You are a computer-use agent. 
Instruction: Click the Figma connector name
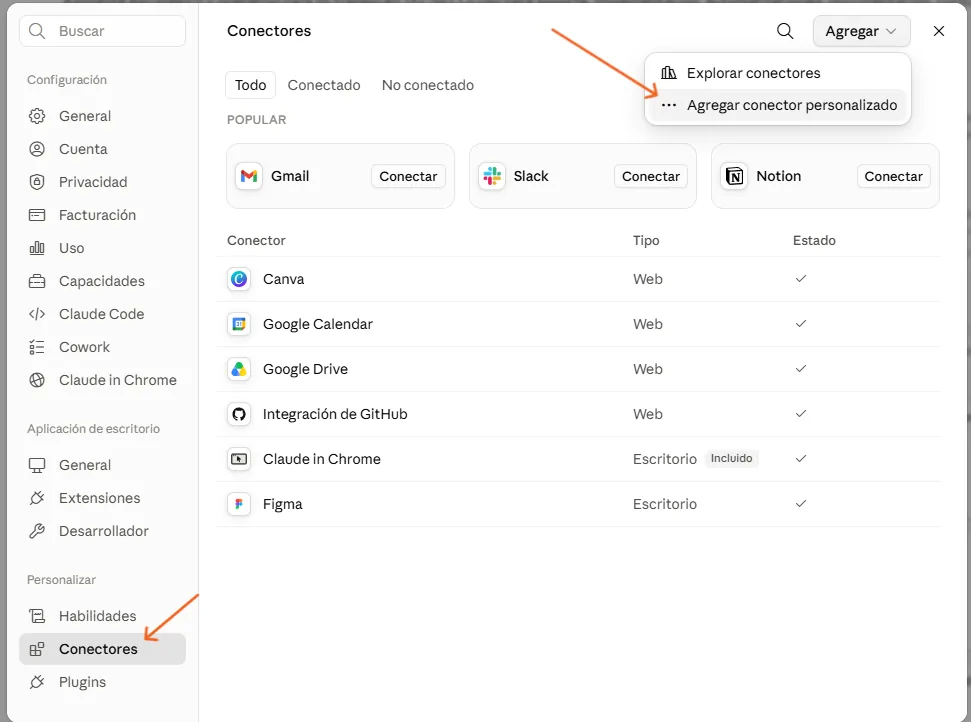[x=282, y=504]
